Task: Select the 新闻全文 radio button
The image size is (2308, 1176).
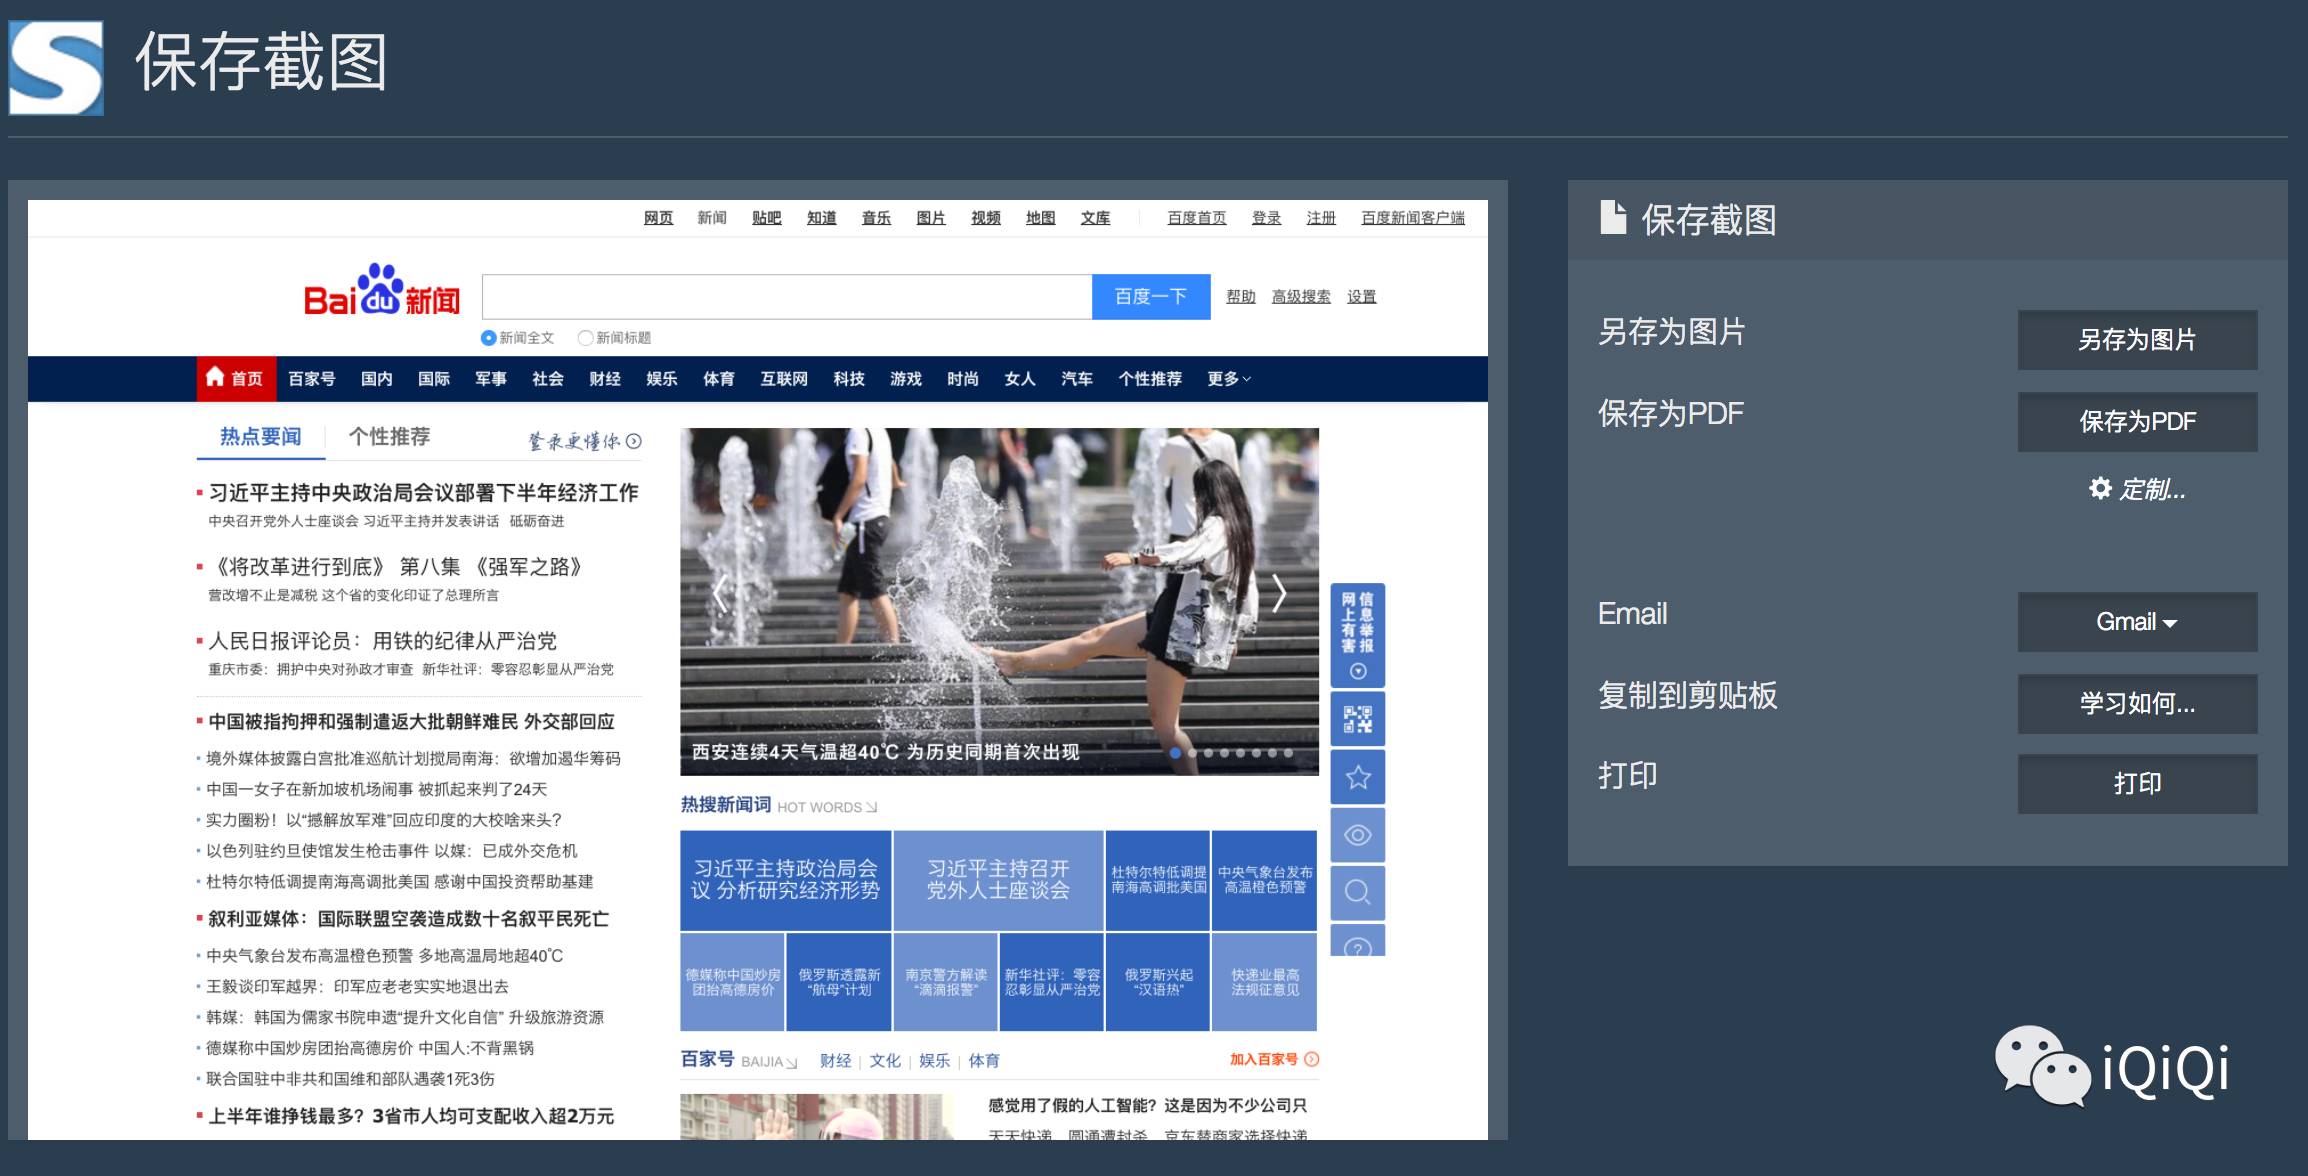Action: point(488,338)
